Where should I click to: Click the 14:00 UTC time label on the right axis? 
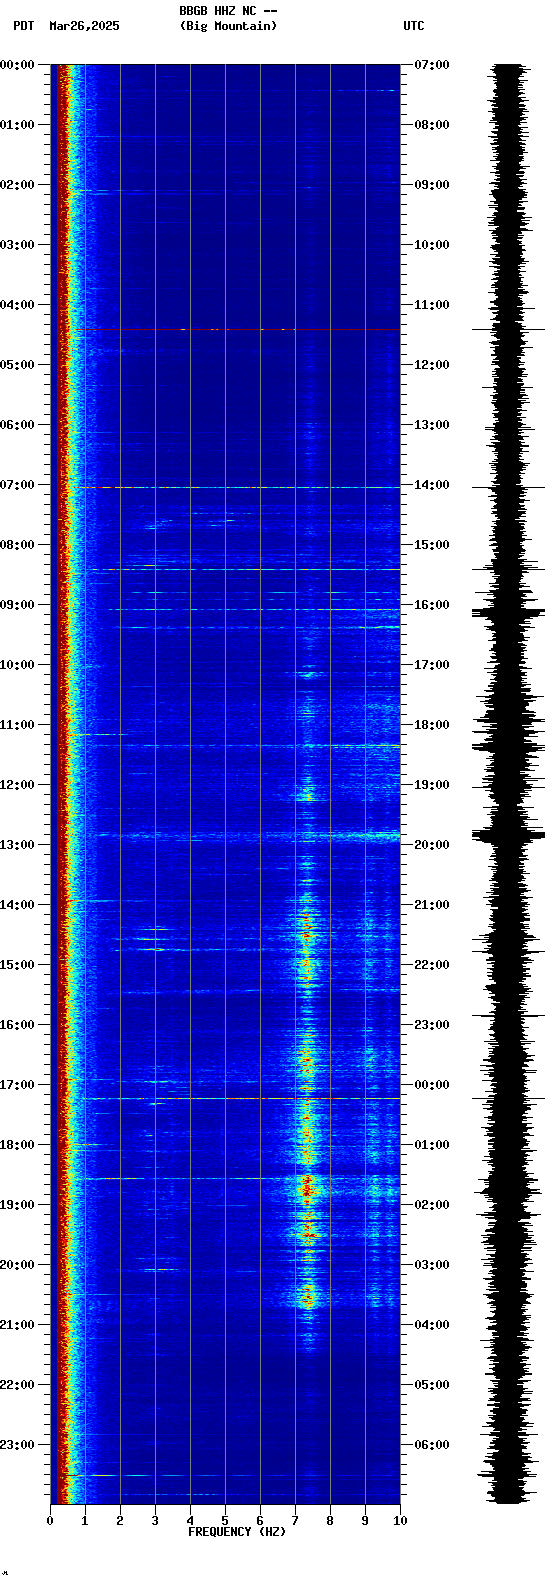click(432, 485)
